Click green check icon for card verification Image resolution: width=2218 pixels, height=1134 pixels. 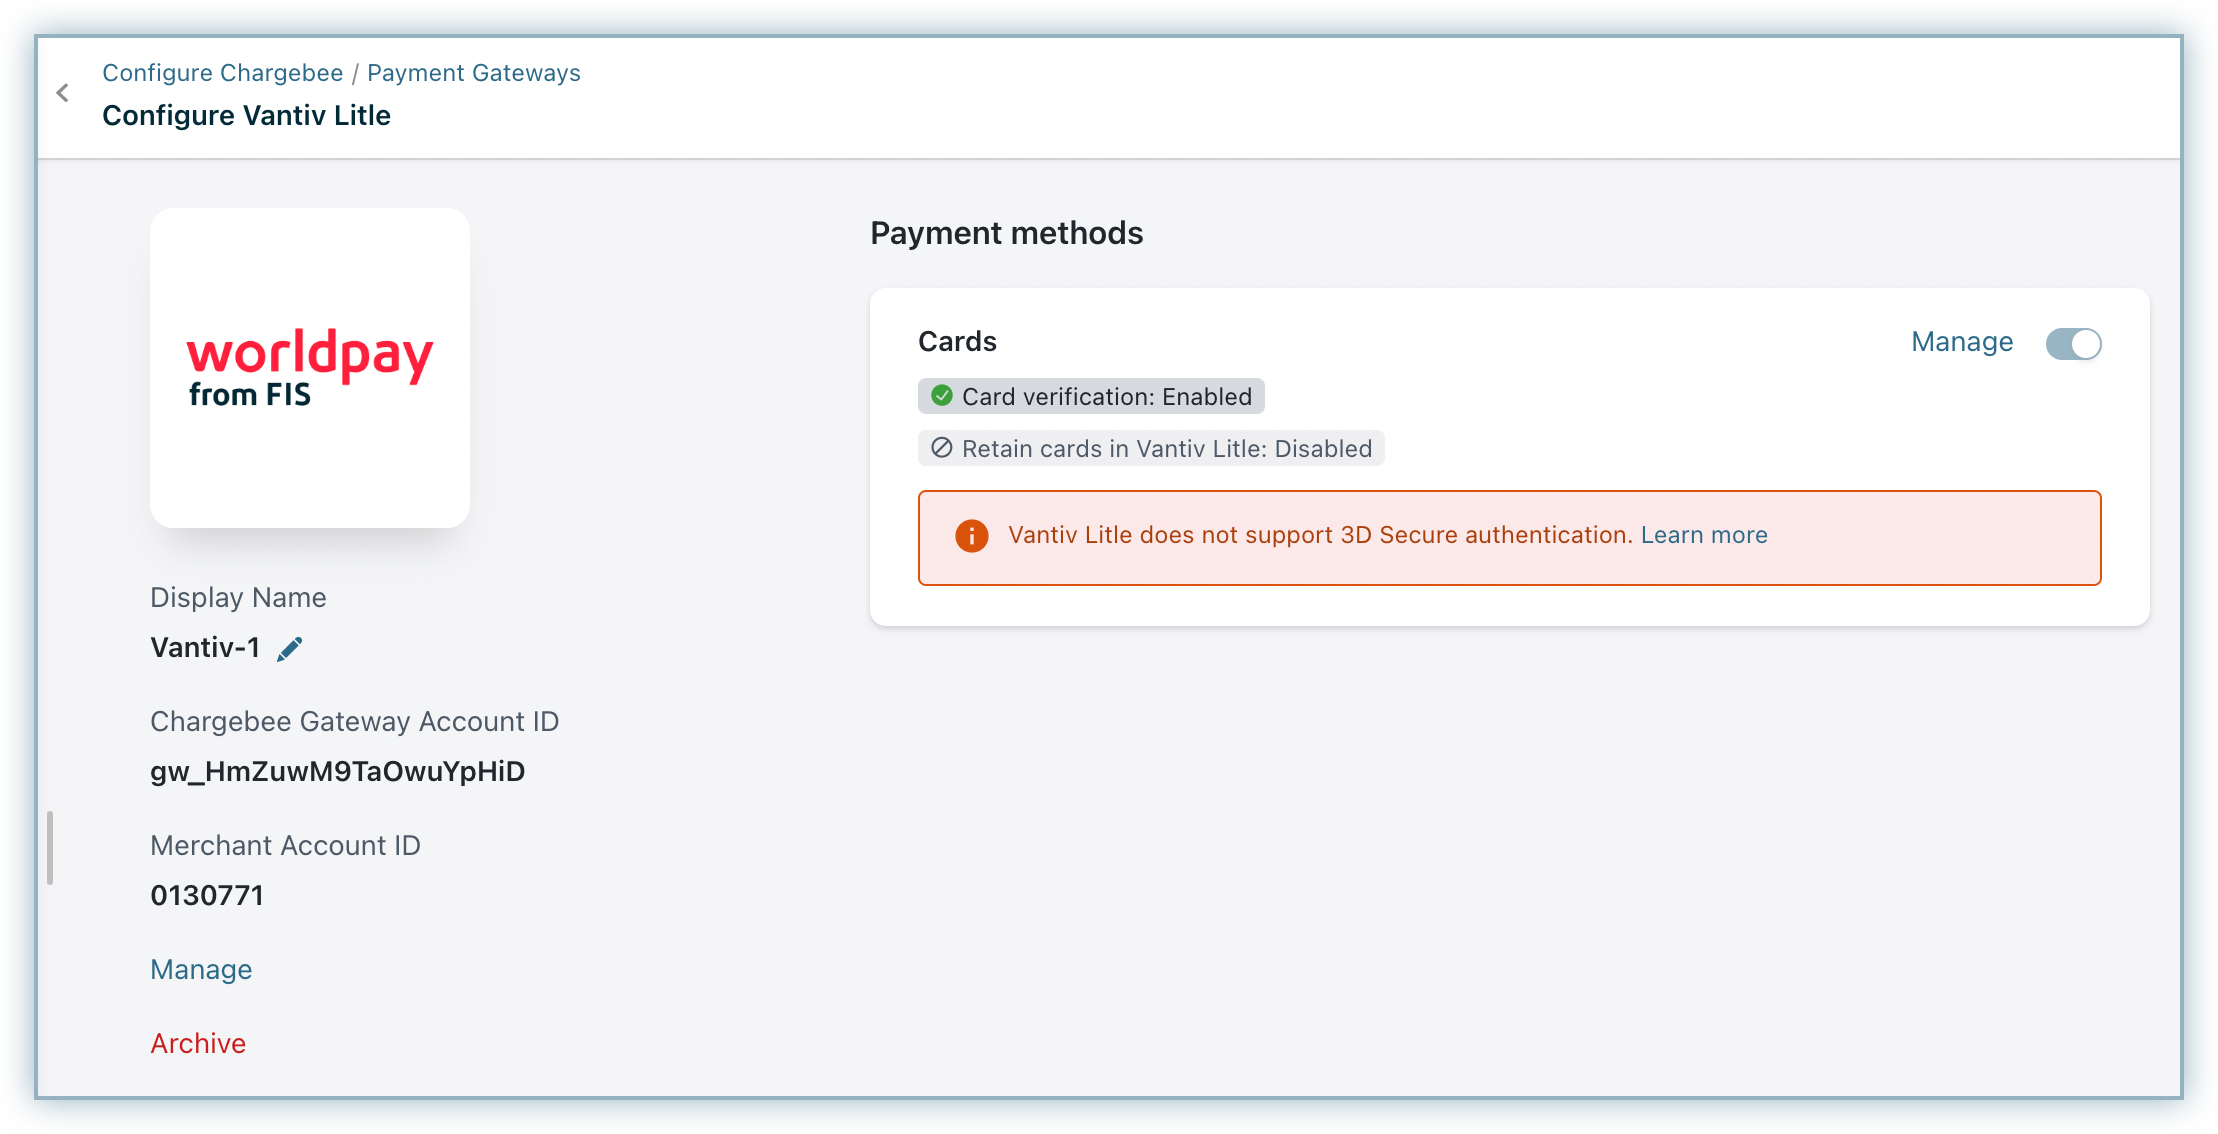pos(941,396)
